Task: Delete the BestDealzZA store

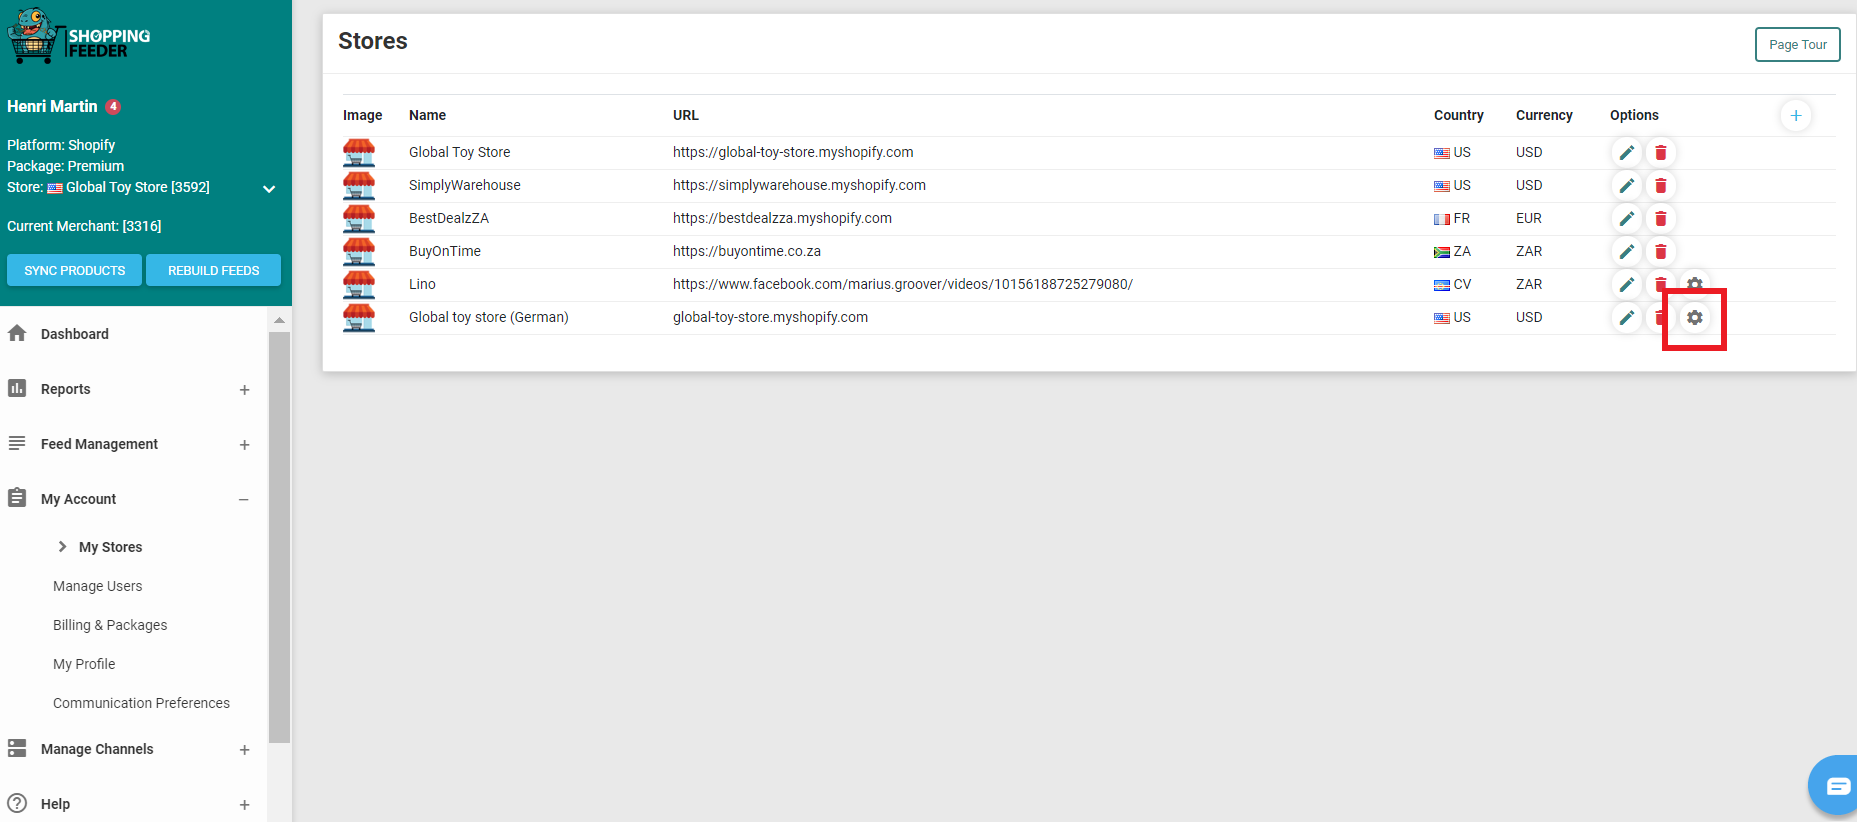Action: point(1661,218)
